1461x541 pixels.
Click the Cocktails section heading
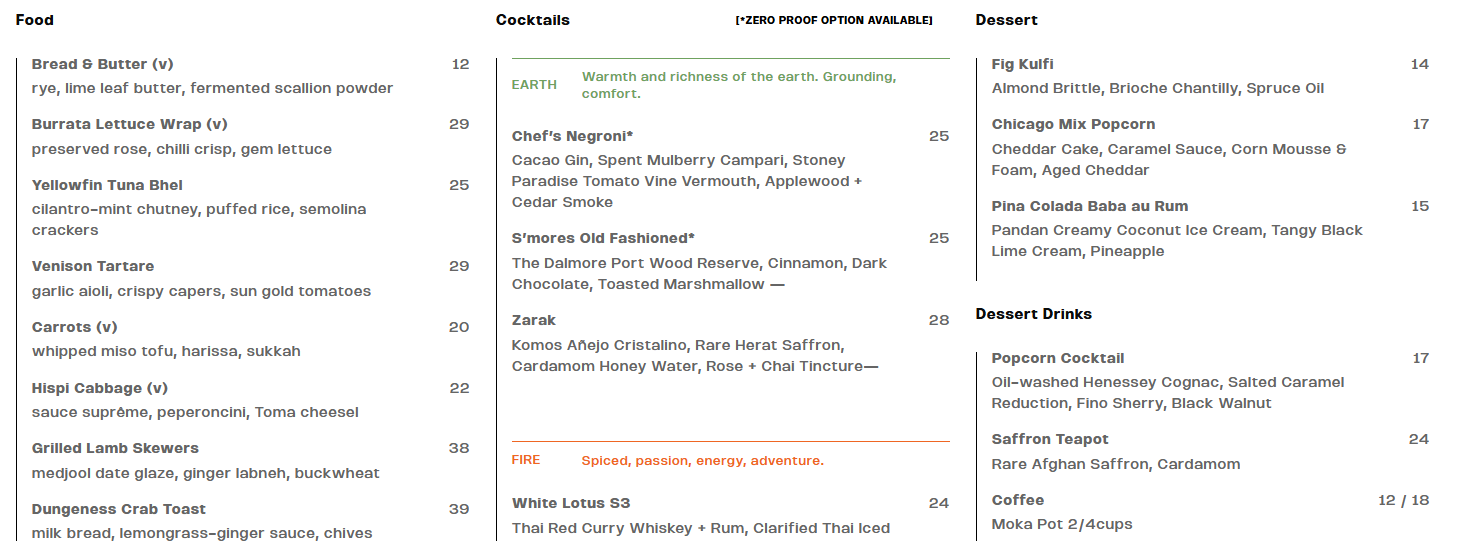(x=533, y=20)
